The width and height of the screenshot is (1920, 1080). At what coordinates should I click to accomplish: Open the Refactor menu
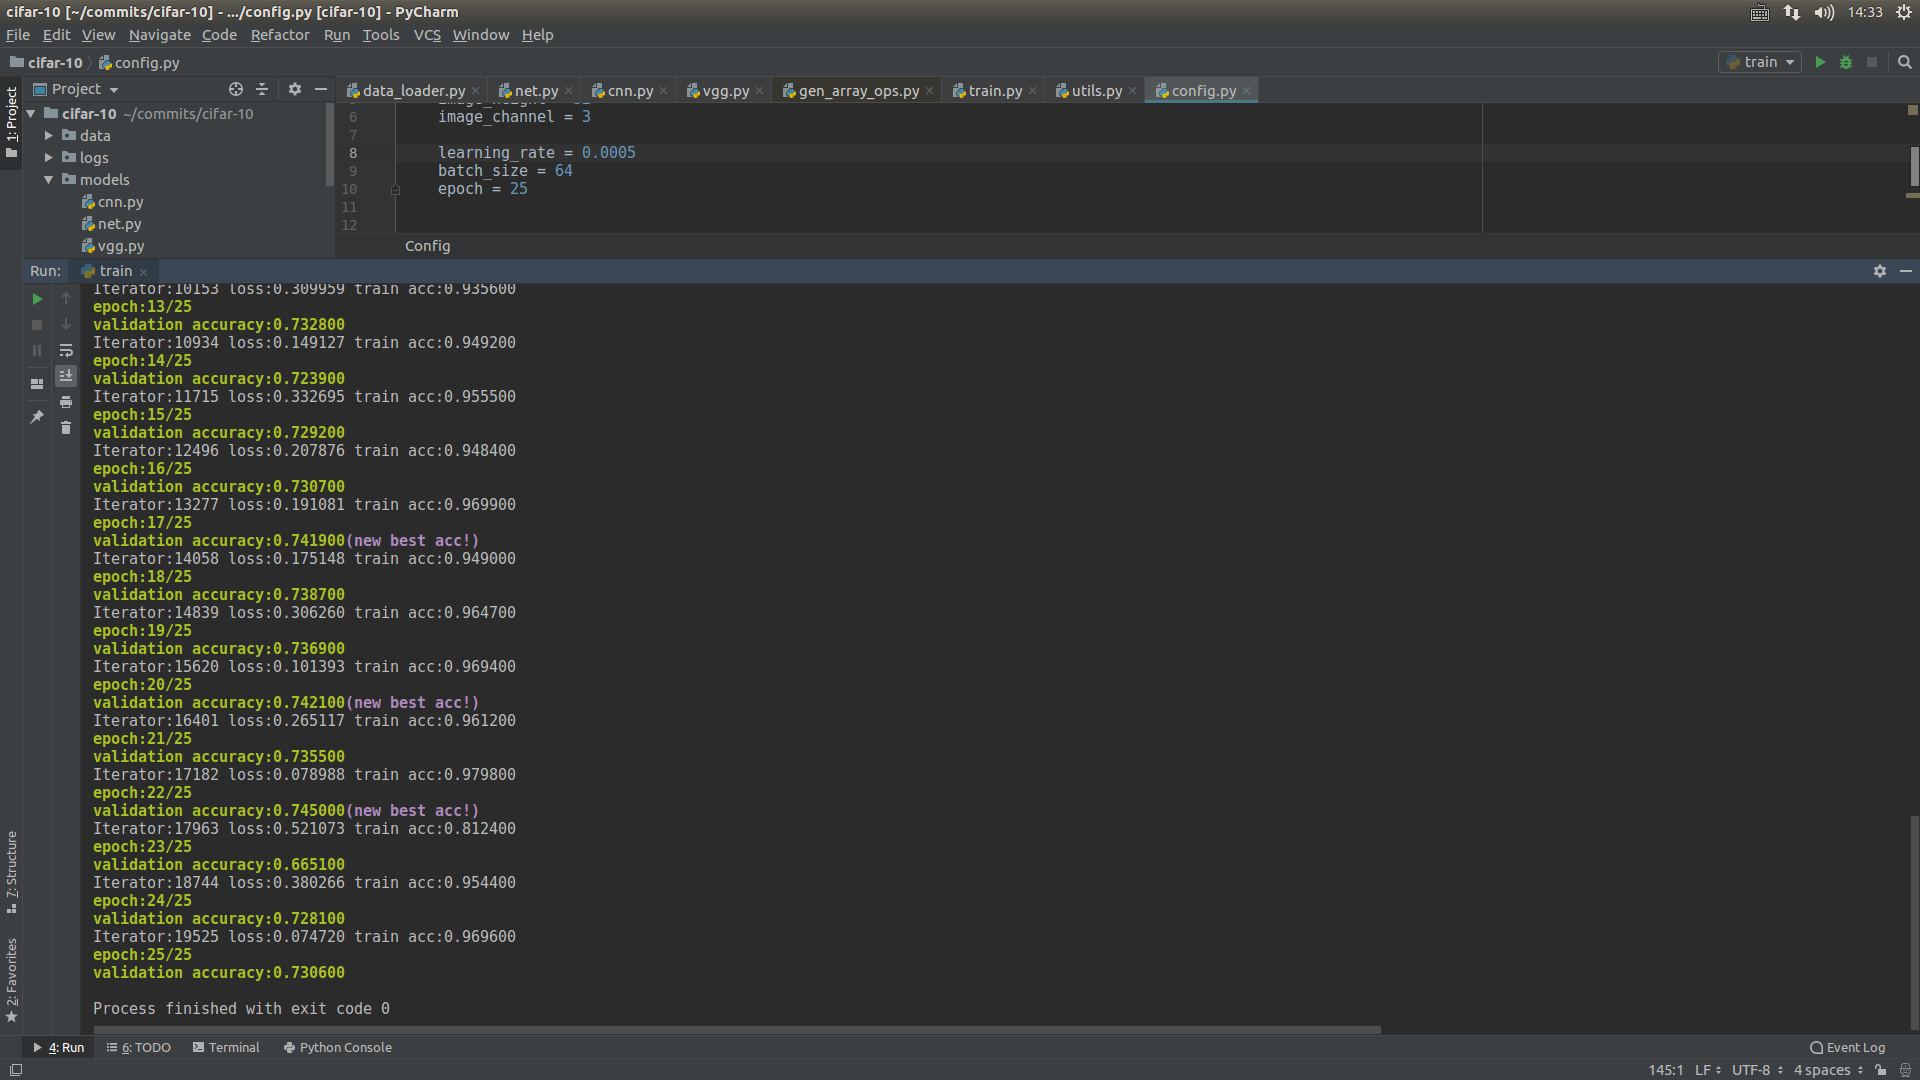pyautogui.click(x=279, y=35)
